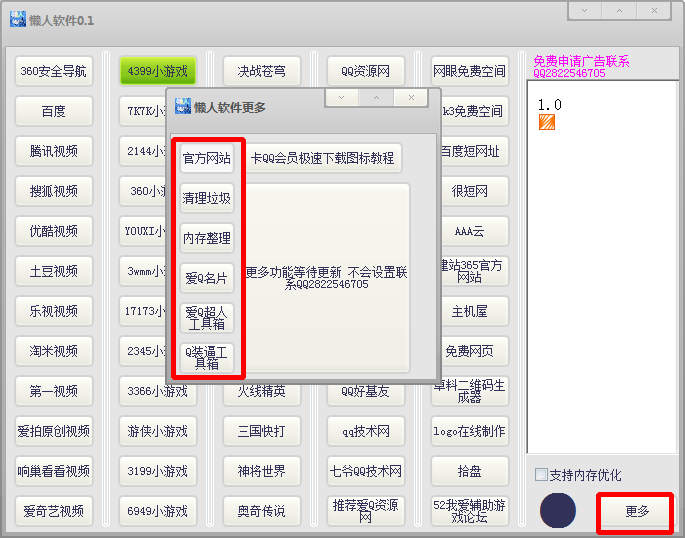Viewport: 685px width, 538px height.
Task: Click 懒人软件更多 dialog title icon
Action: click(x=183, y=106)
